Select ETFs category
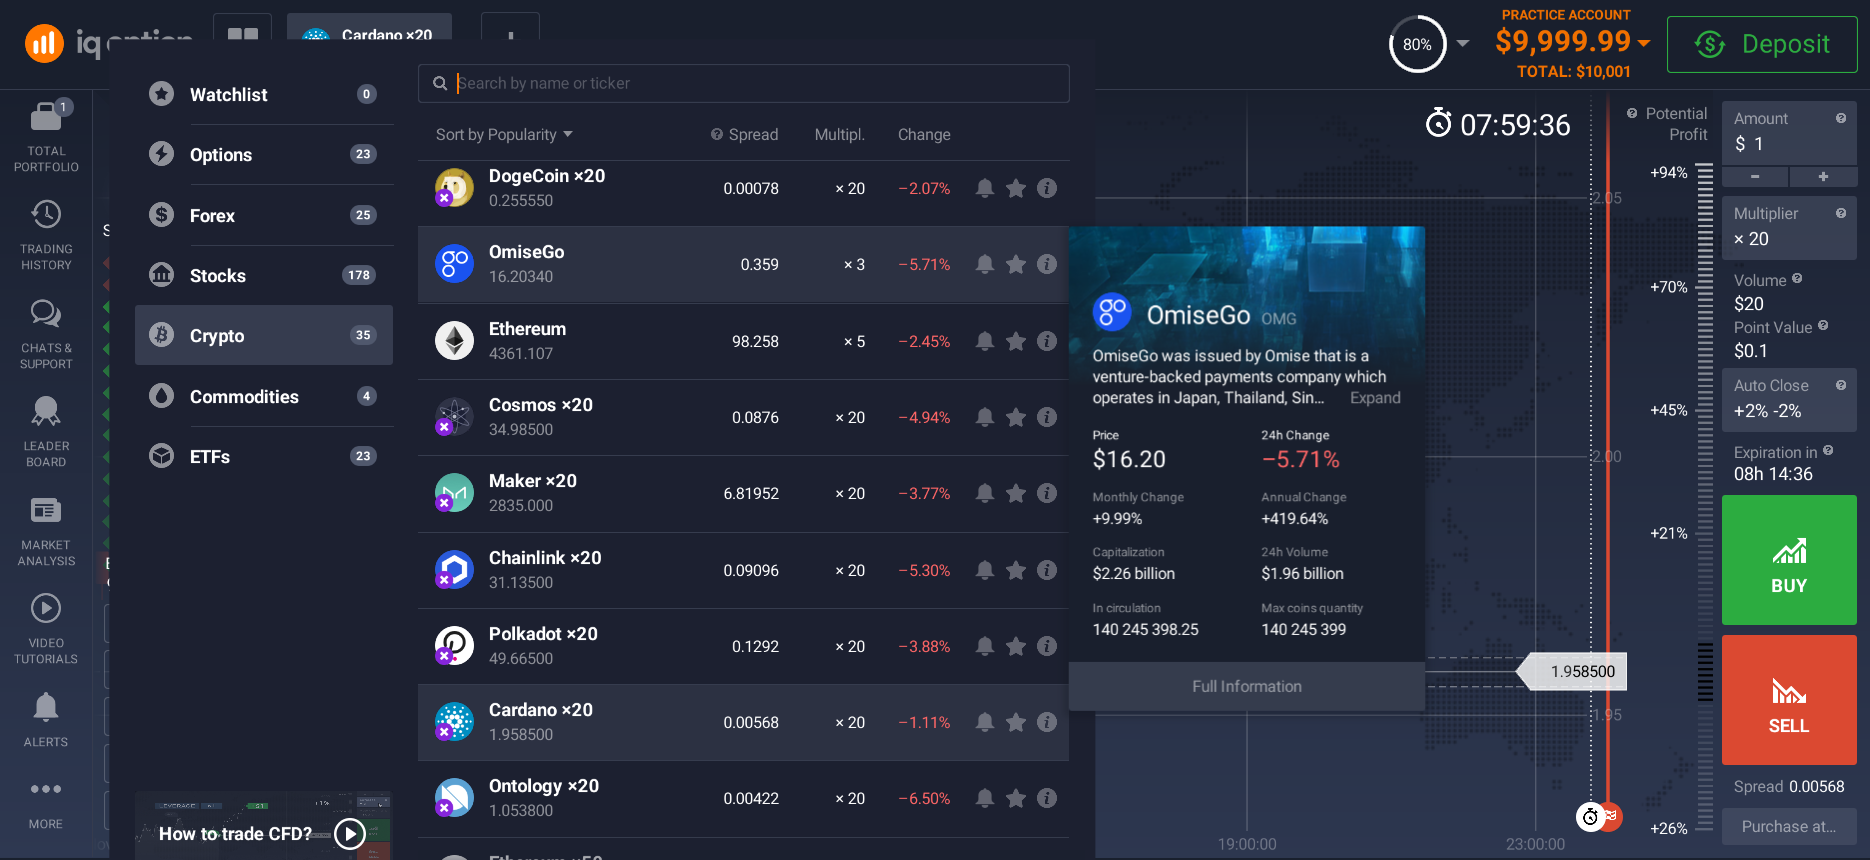This screenshot has width=1870, height=860. [x=264, y=456]
